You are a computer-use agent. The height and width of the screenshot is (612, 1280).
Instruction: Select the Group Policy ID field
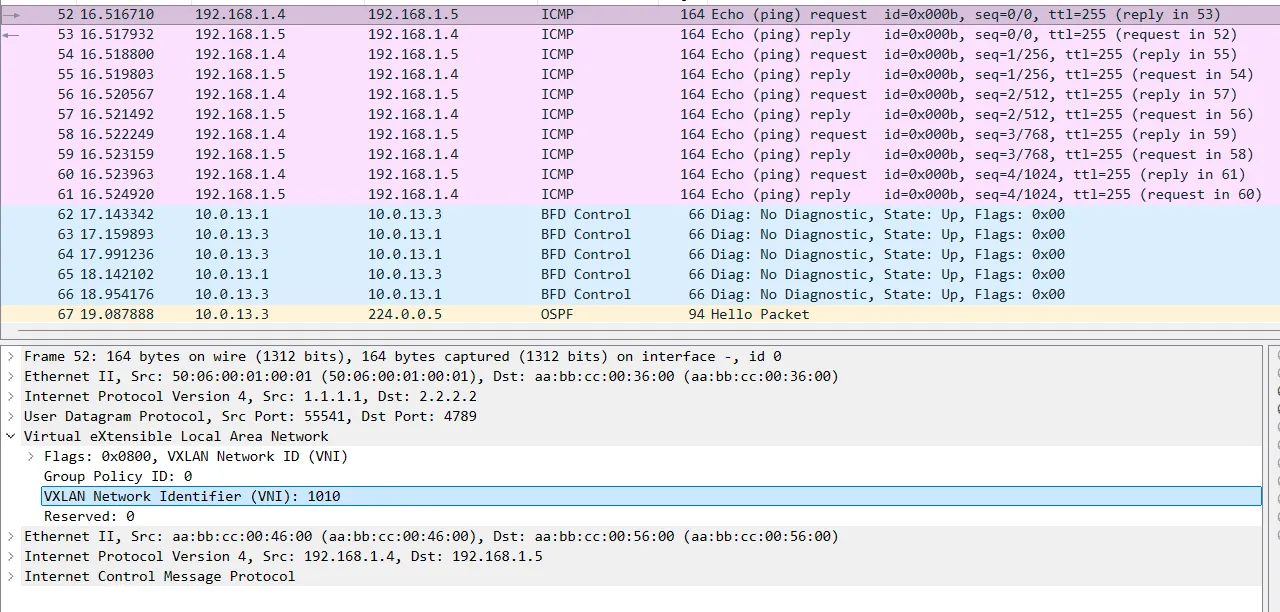click(x=117, y=477)
